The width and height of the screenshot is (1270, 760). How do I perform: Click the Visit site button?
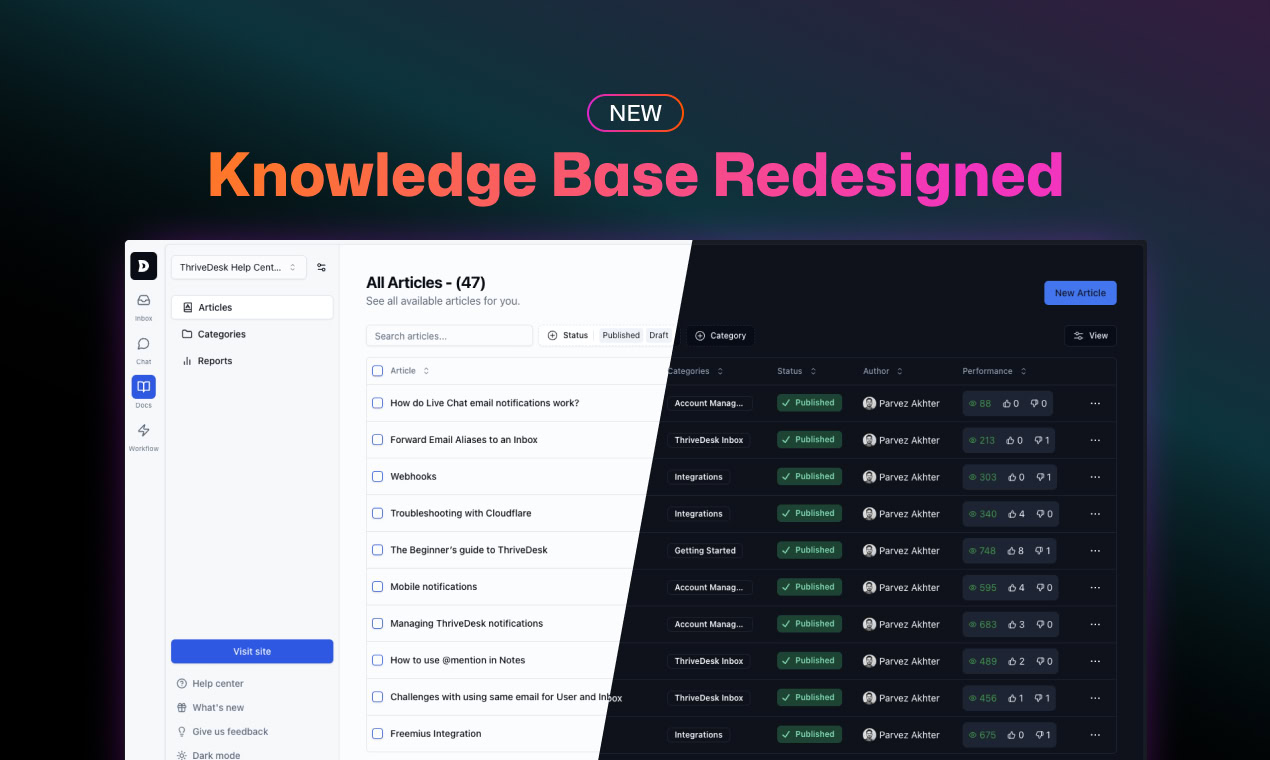coord(252,651)
